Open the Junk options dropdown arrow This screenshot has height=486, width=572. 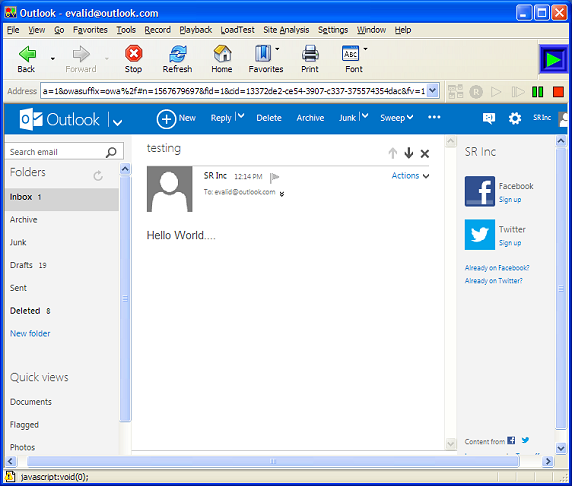(x=364, y=116)
